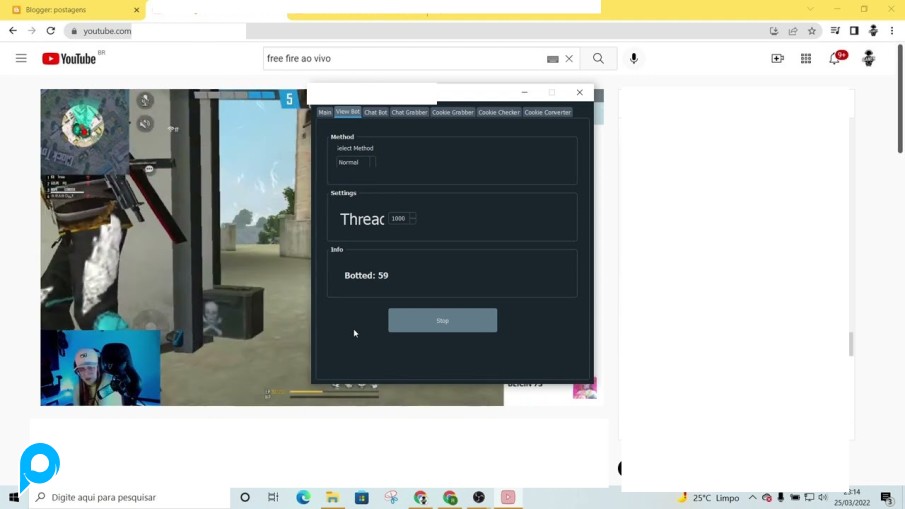The width and height of the screenshot is (905, 509).
Task: Open the Cookie Checker tab
Action: pos(498,112)
